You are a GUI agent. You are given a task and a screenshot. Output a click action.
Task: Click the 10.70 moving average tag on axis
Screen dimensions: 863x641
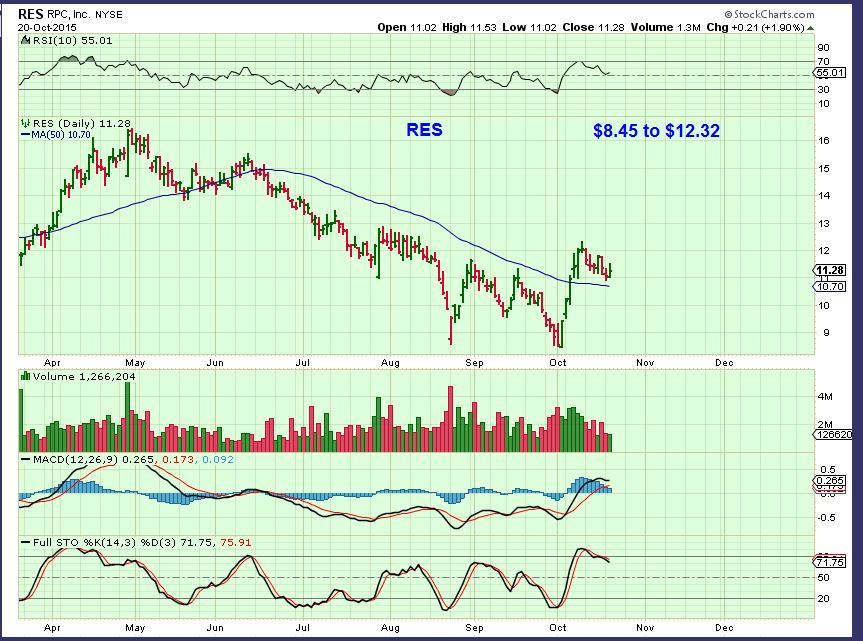pos(829,286)
